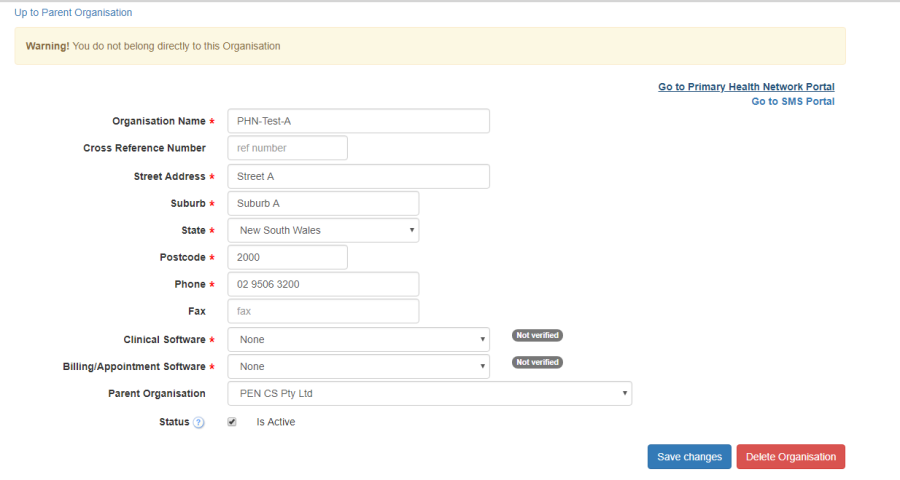900x480 pixels.
Task: Click into the Cross Reference Number field
Action: (288, 148)
